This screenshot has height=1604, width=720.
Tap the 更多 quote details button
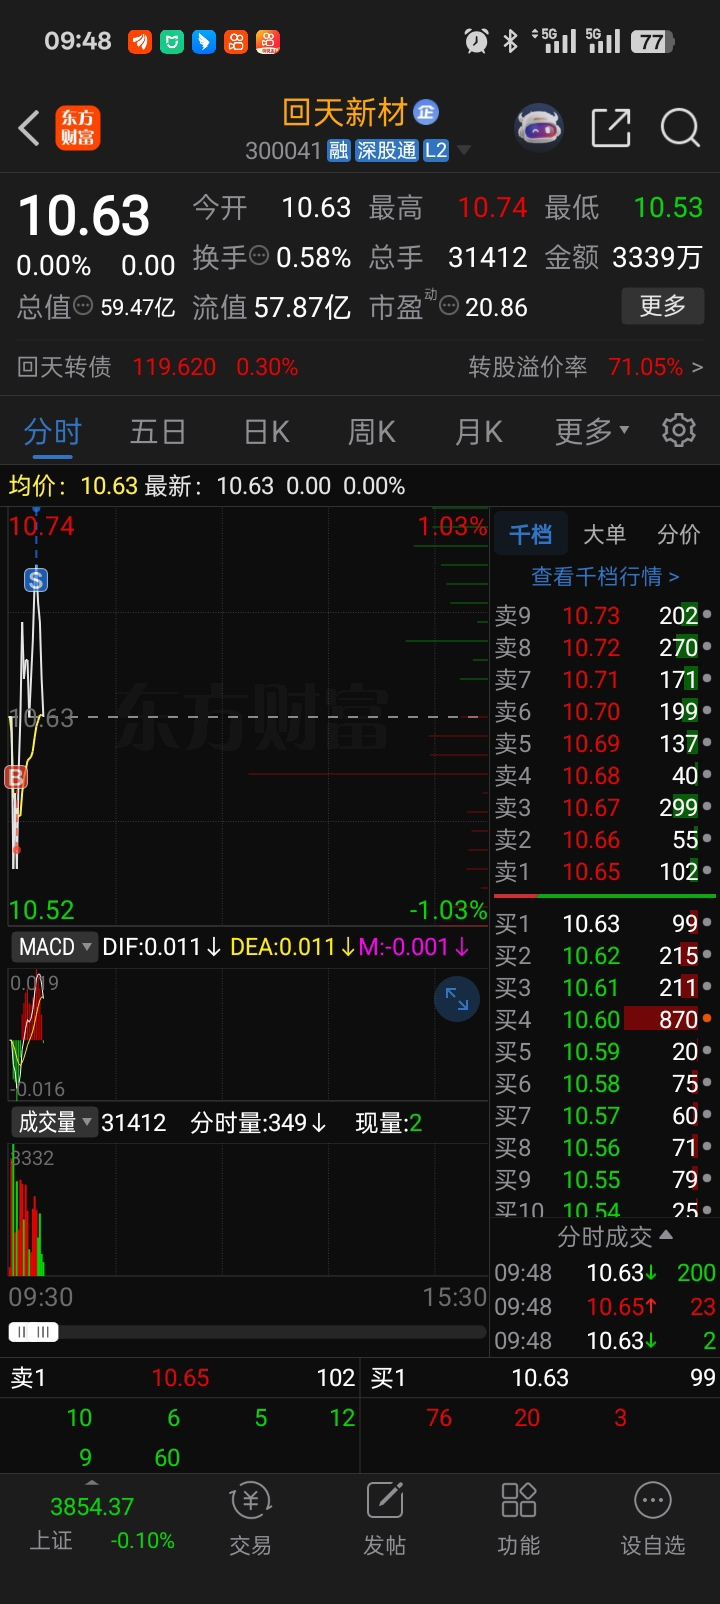[x=663, y=306]
